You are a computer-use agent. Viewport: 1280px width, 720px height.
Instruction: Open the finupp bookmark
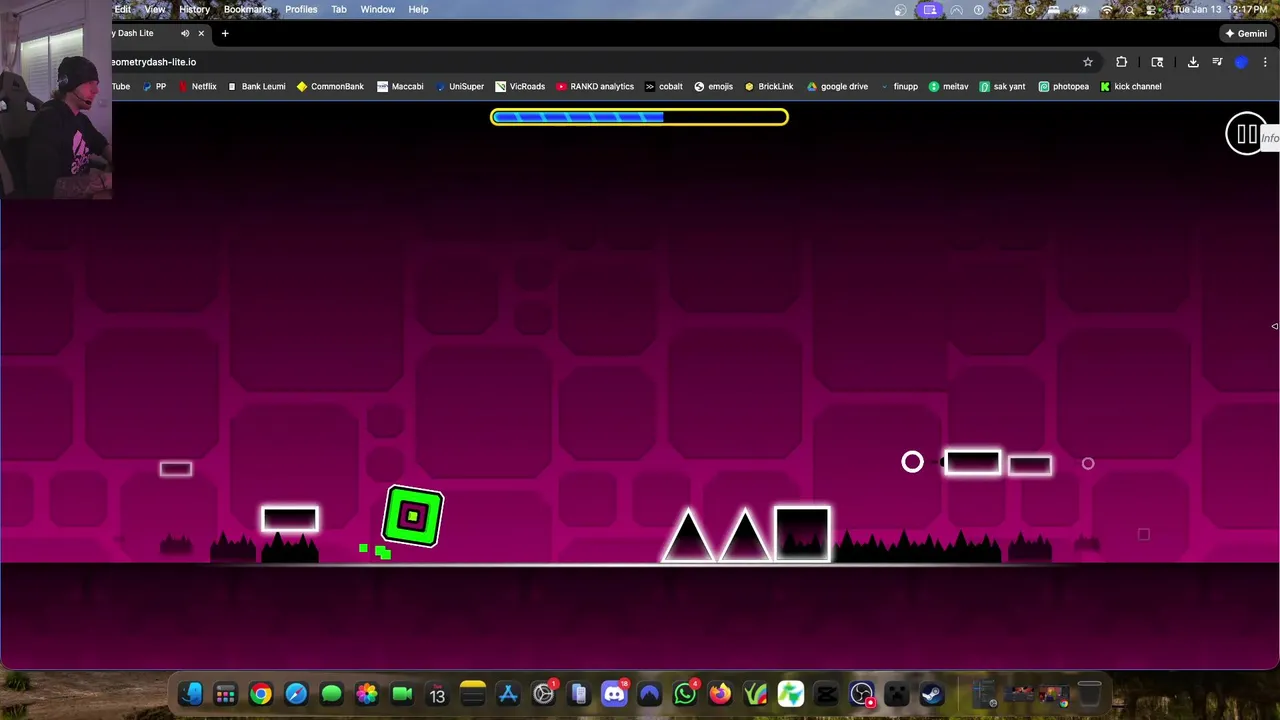[x=899, y=86]
